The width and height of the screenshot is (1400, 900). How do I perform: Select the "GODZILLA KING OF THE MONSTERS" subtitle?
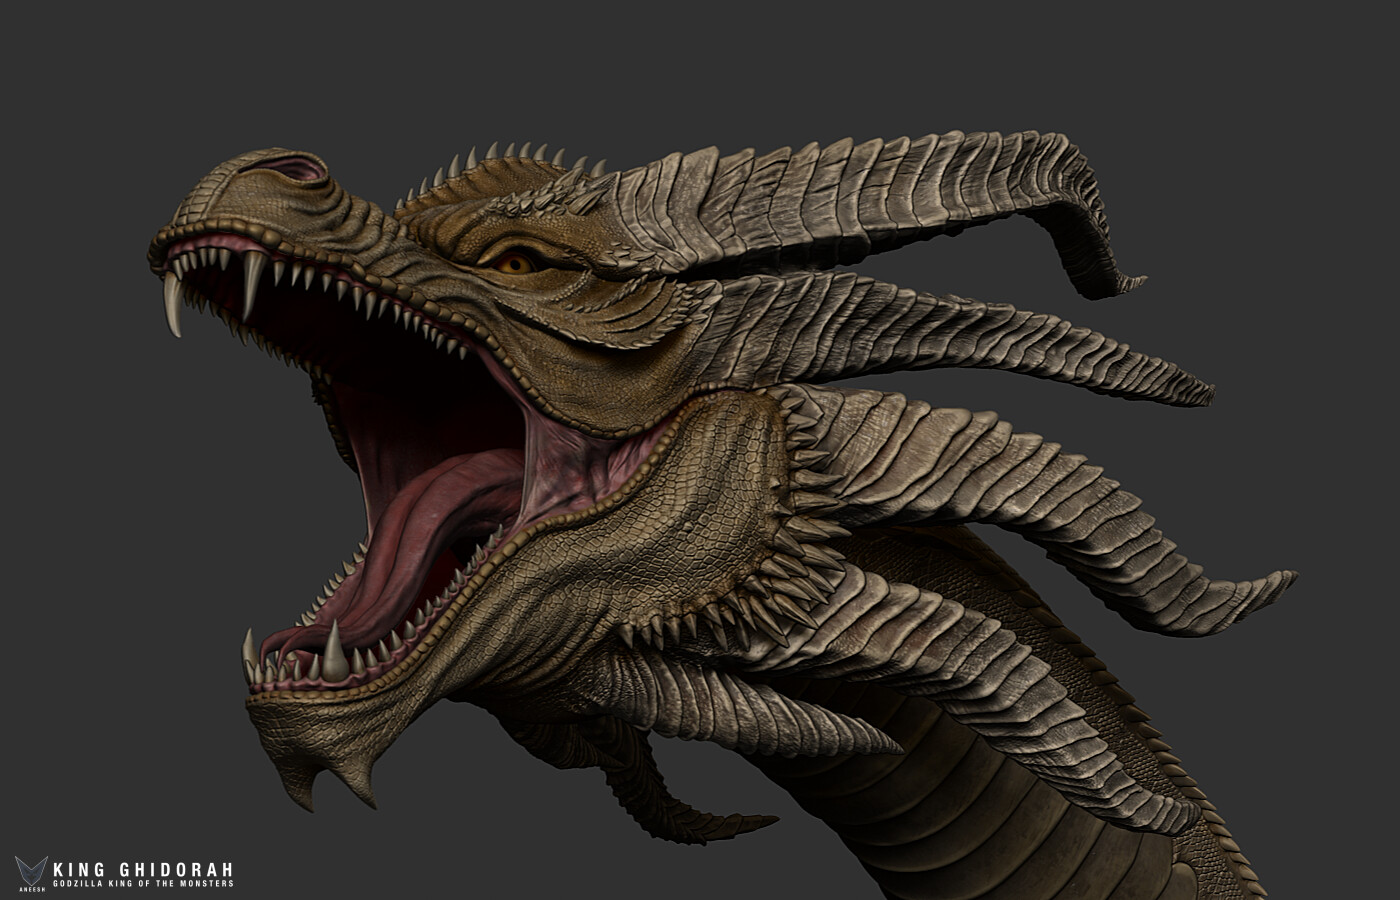[143, 884]
